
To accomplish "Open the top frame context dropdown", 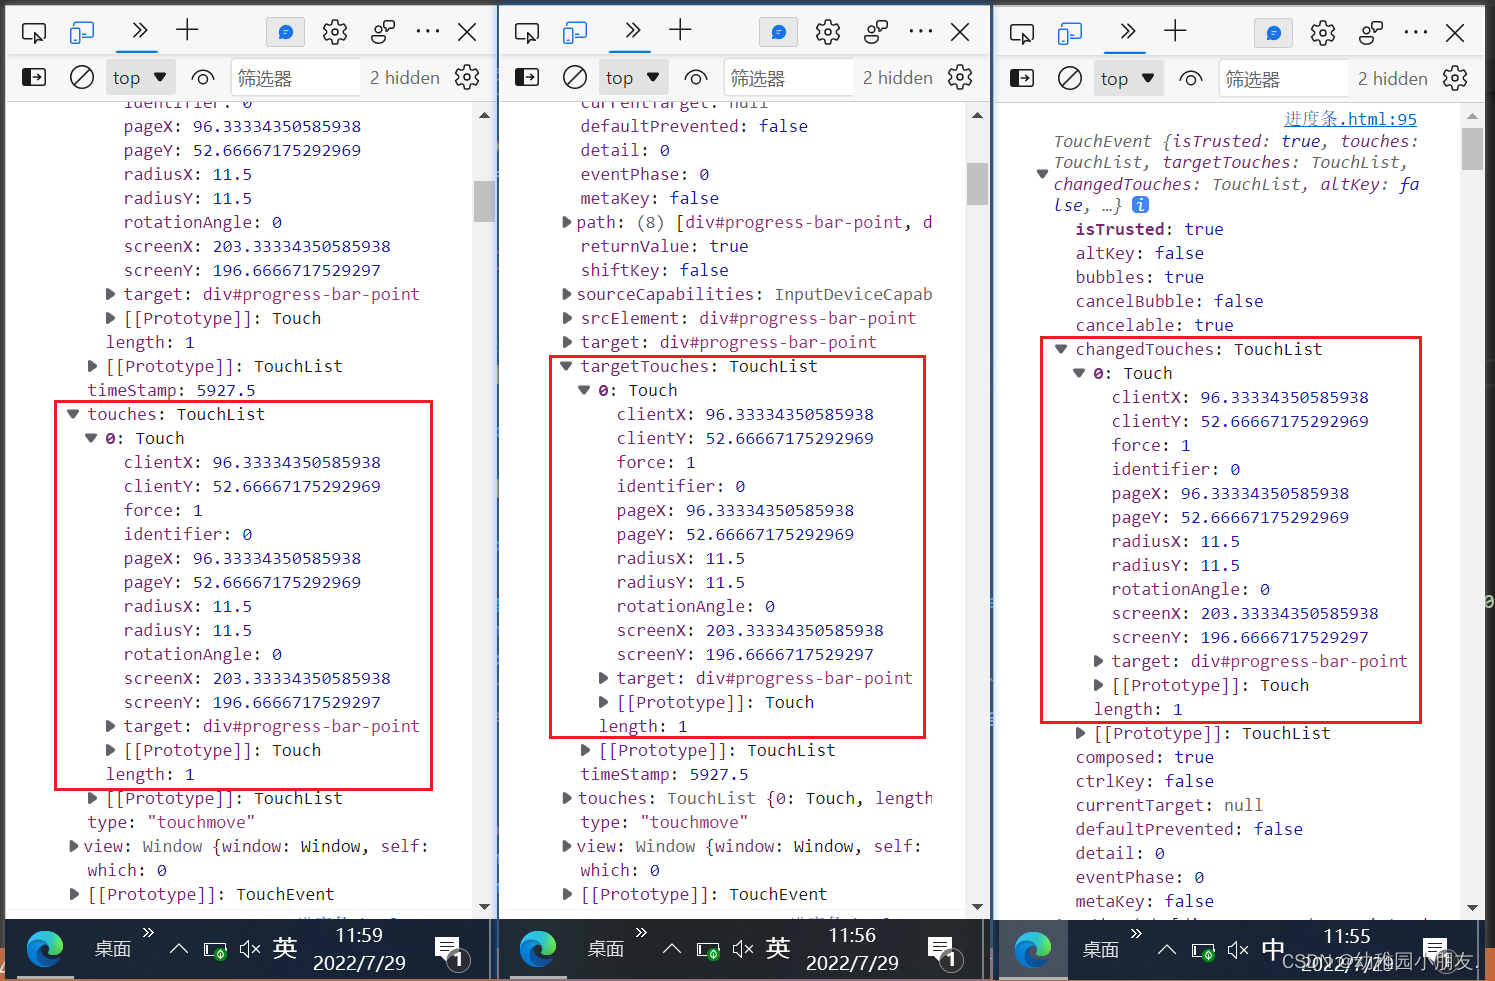I will point(140,76).
